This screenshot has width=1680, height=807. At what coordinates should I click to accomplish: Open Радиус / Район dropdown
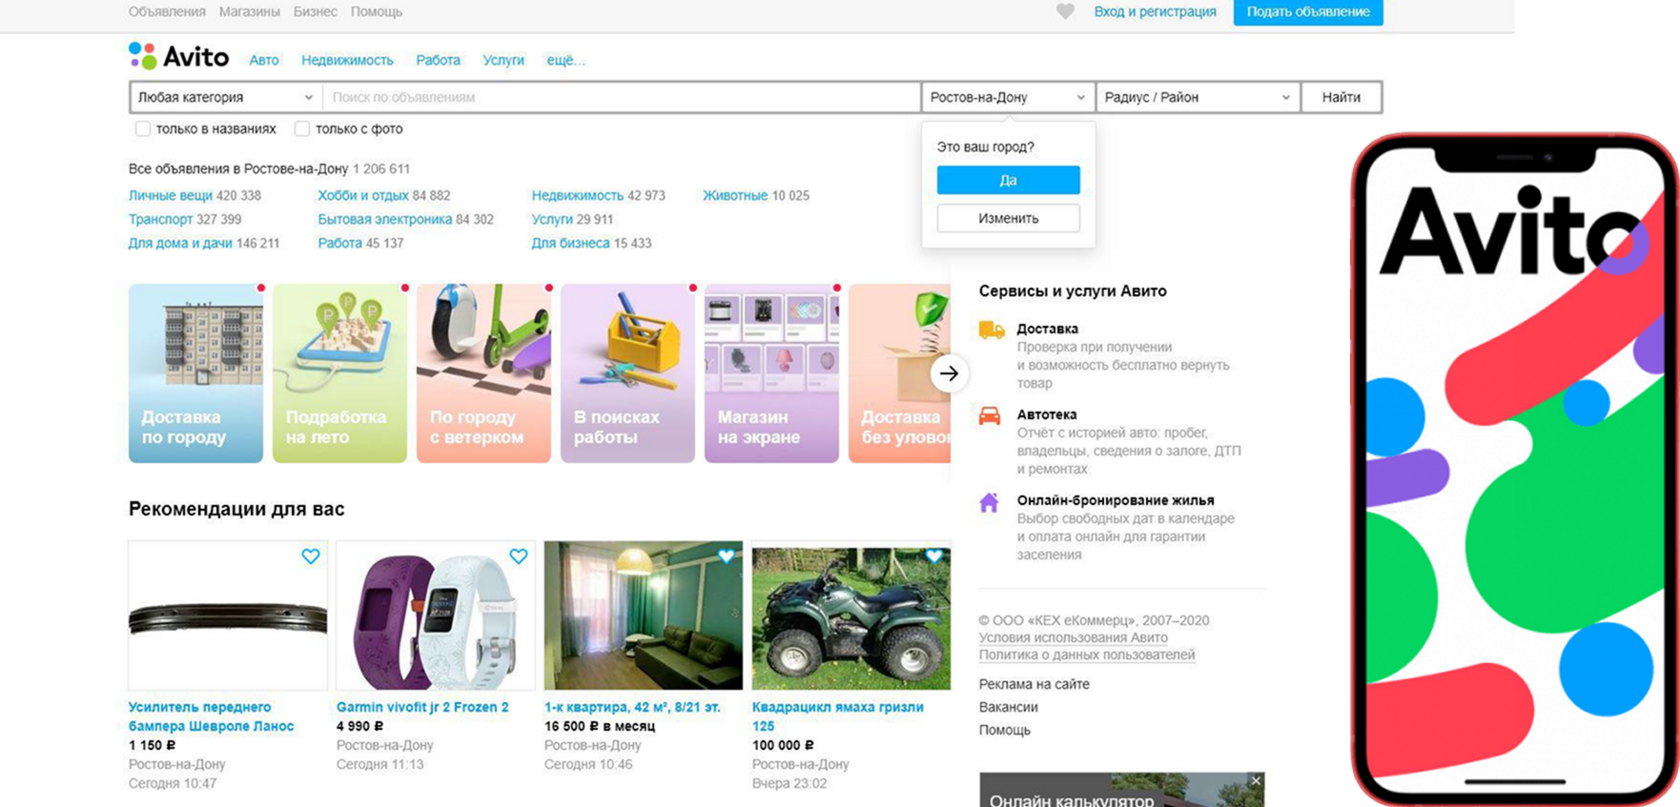coord(1198,97)
